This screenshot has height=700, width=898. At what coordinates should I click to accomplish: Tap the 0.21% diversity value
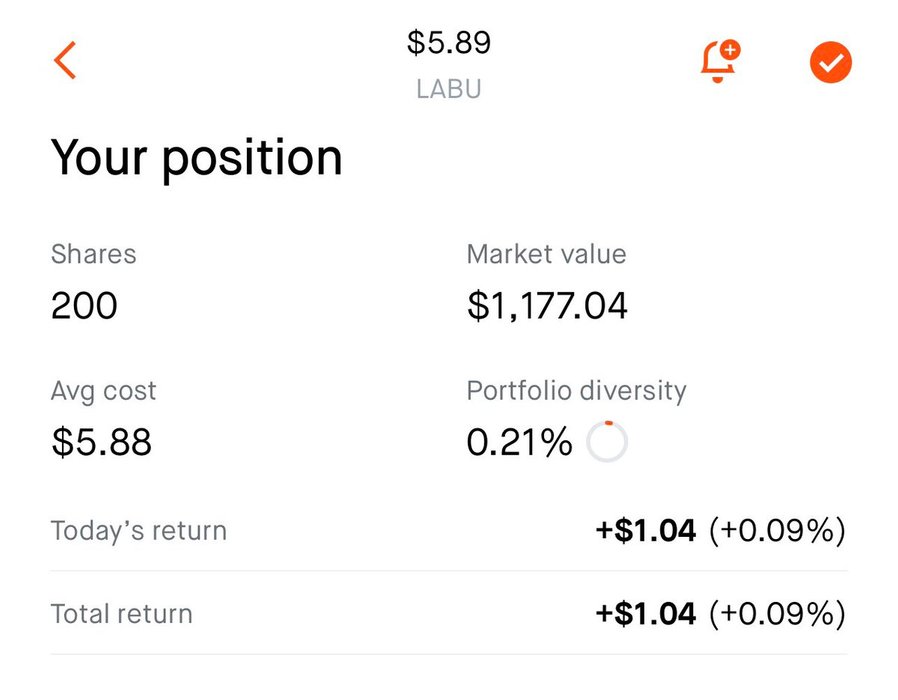click(519, 442)
